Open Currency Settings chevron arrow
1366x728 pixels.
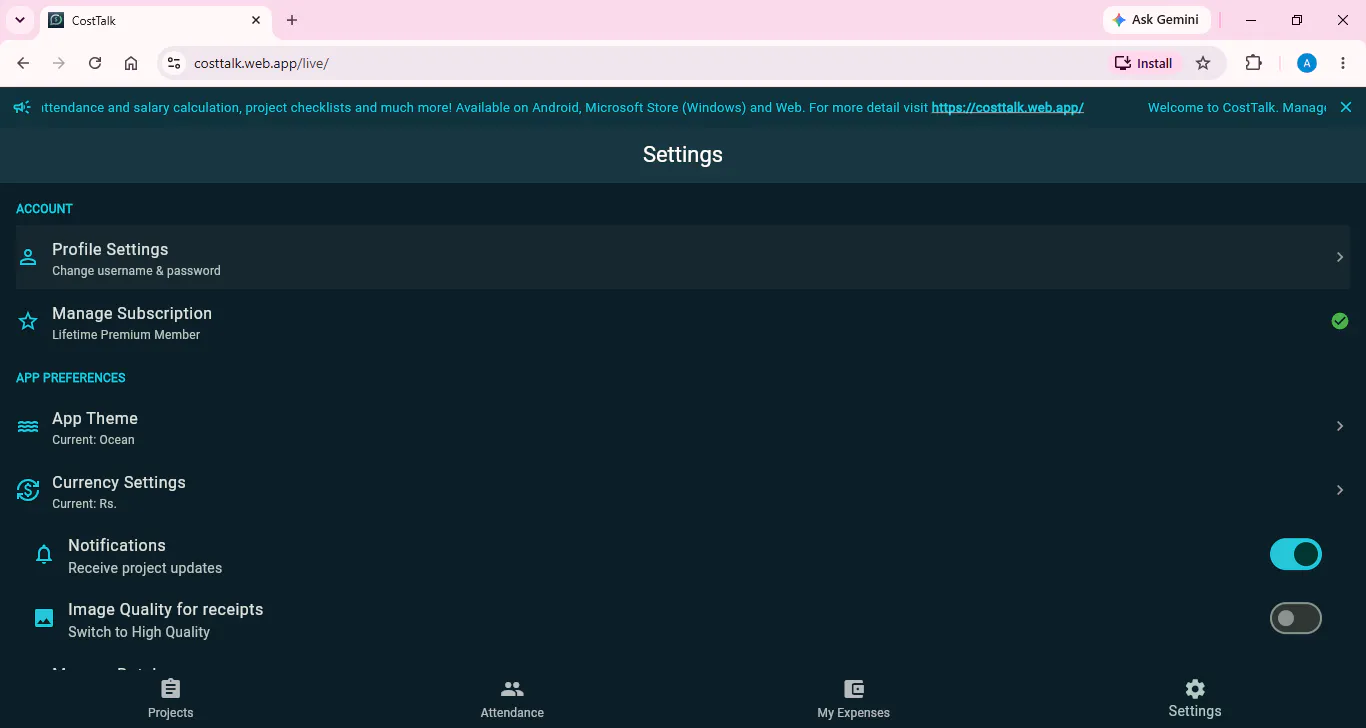(x=1340, y=490)
